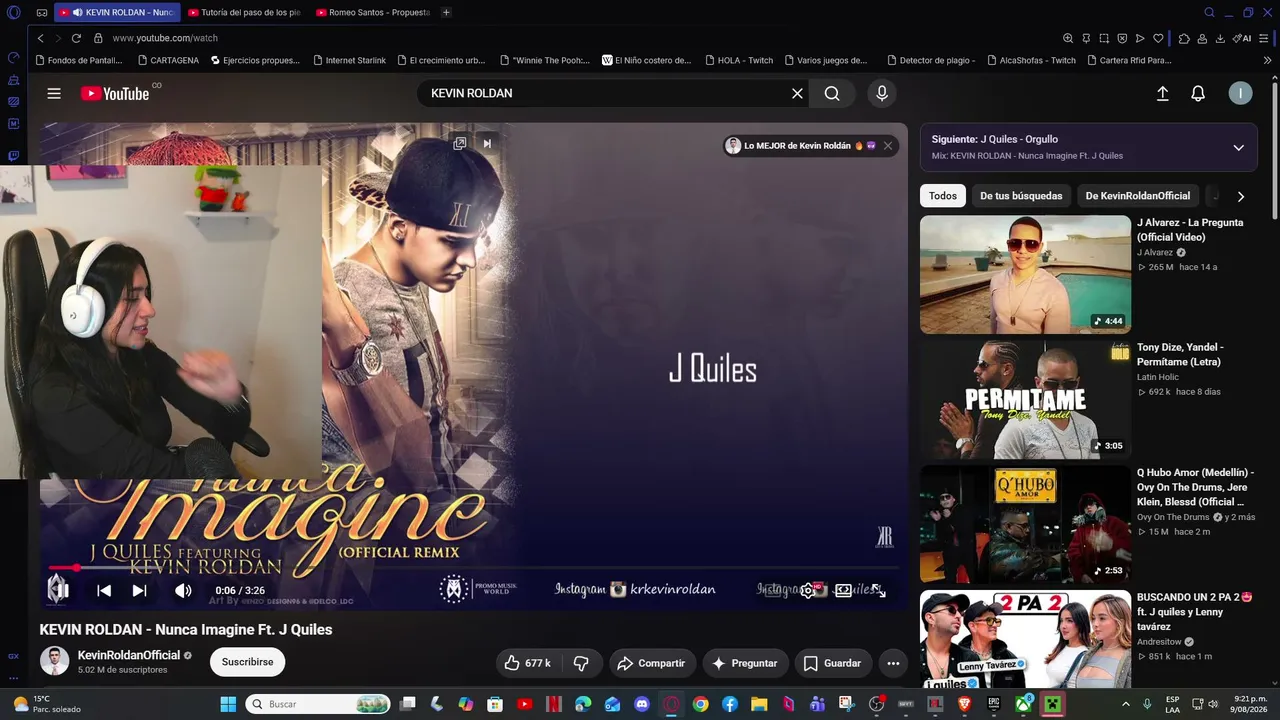Open the weather widget showing 15°C
This screenshot has width=1280, height=720.
(x=45, y=704)
